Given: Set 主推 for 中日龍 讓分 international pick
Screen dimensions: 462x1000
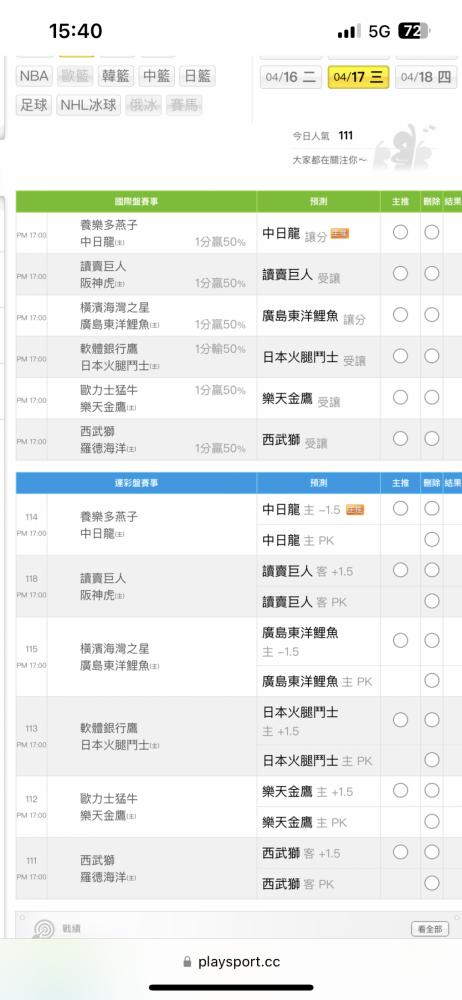Looking at the screenshot, I should point(400,232).
